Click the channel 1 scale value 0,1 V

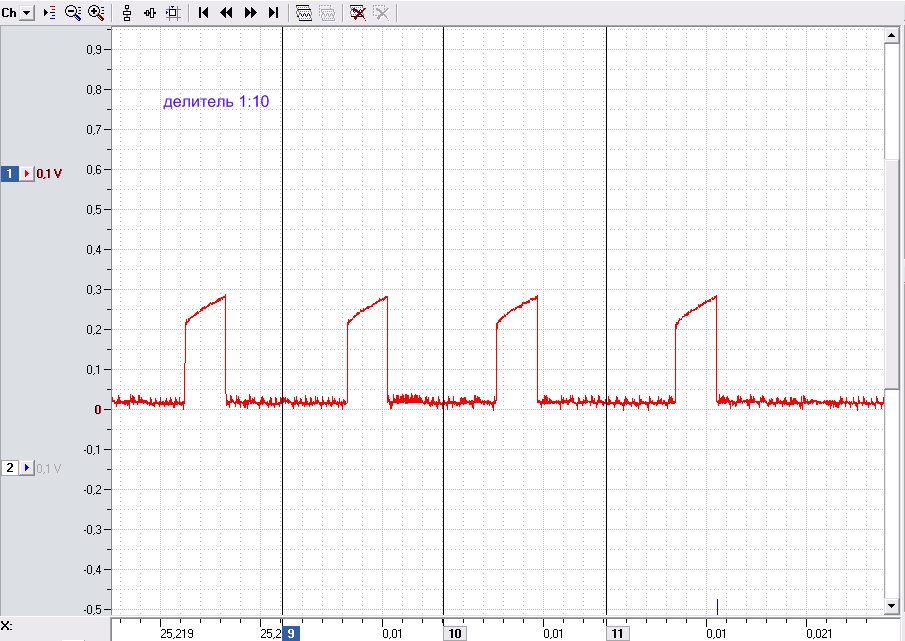pos(49,173)
